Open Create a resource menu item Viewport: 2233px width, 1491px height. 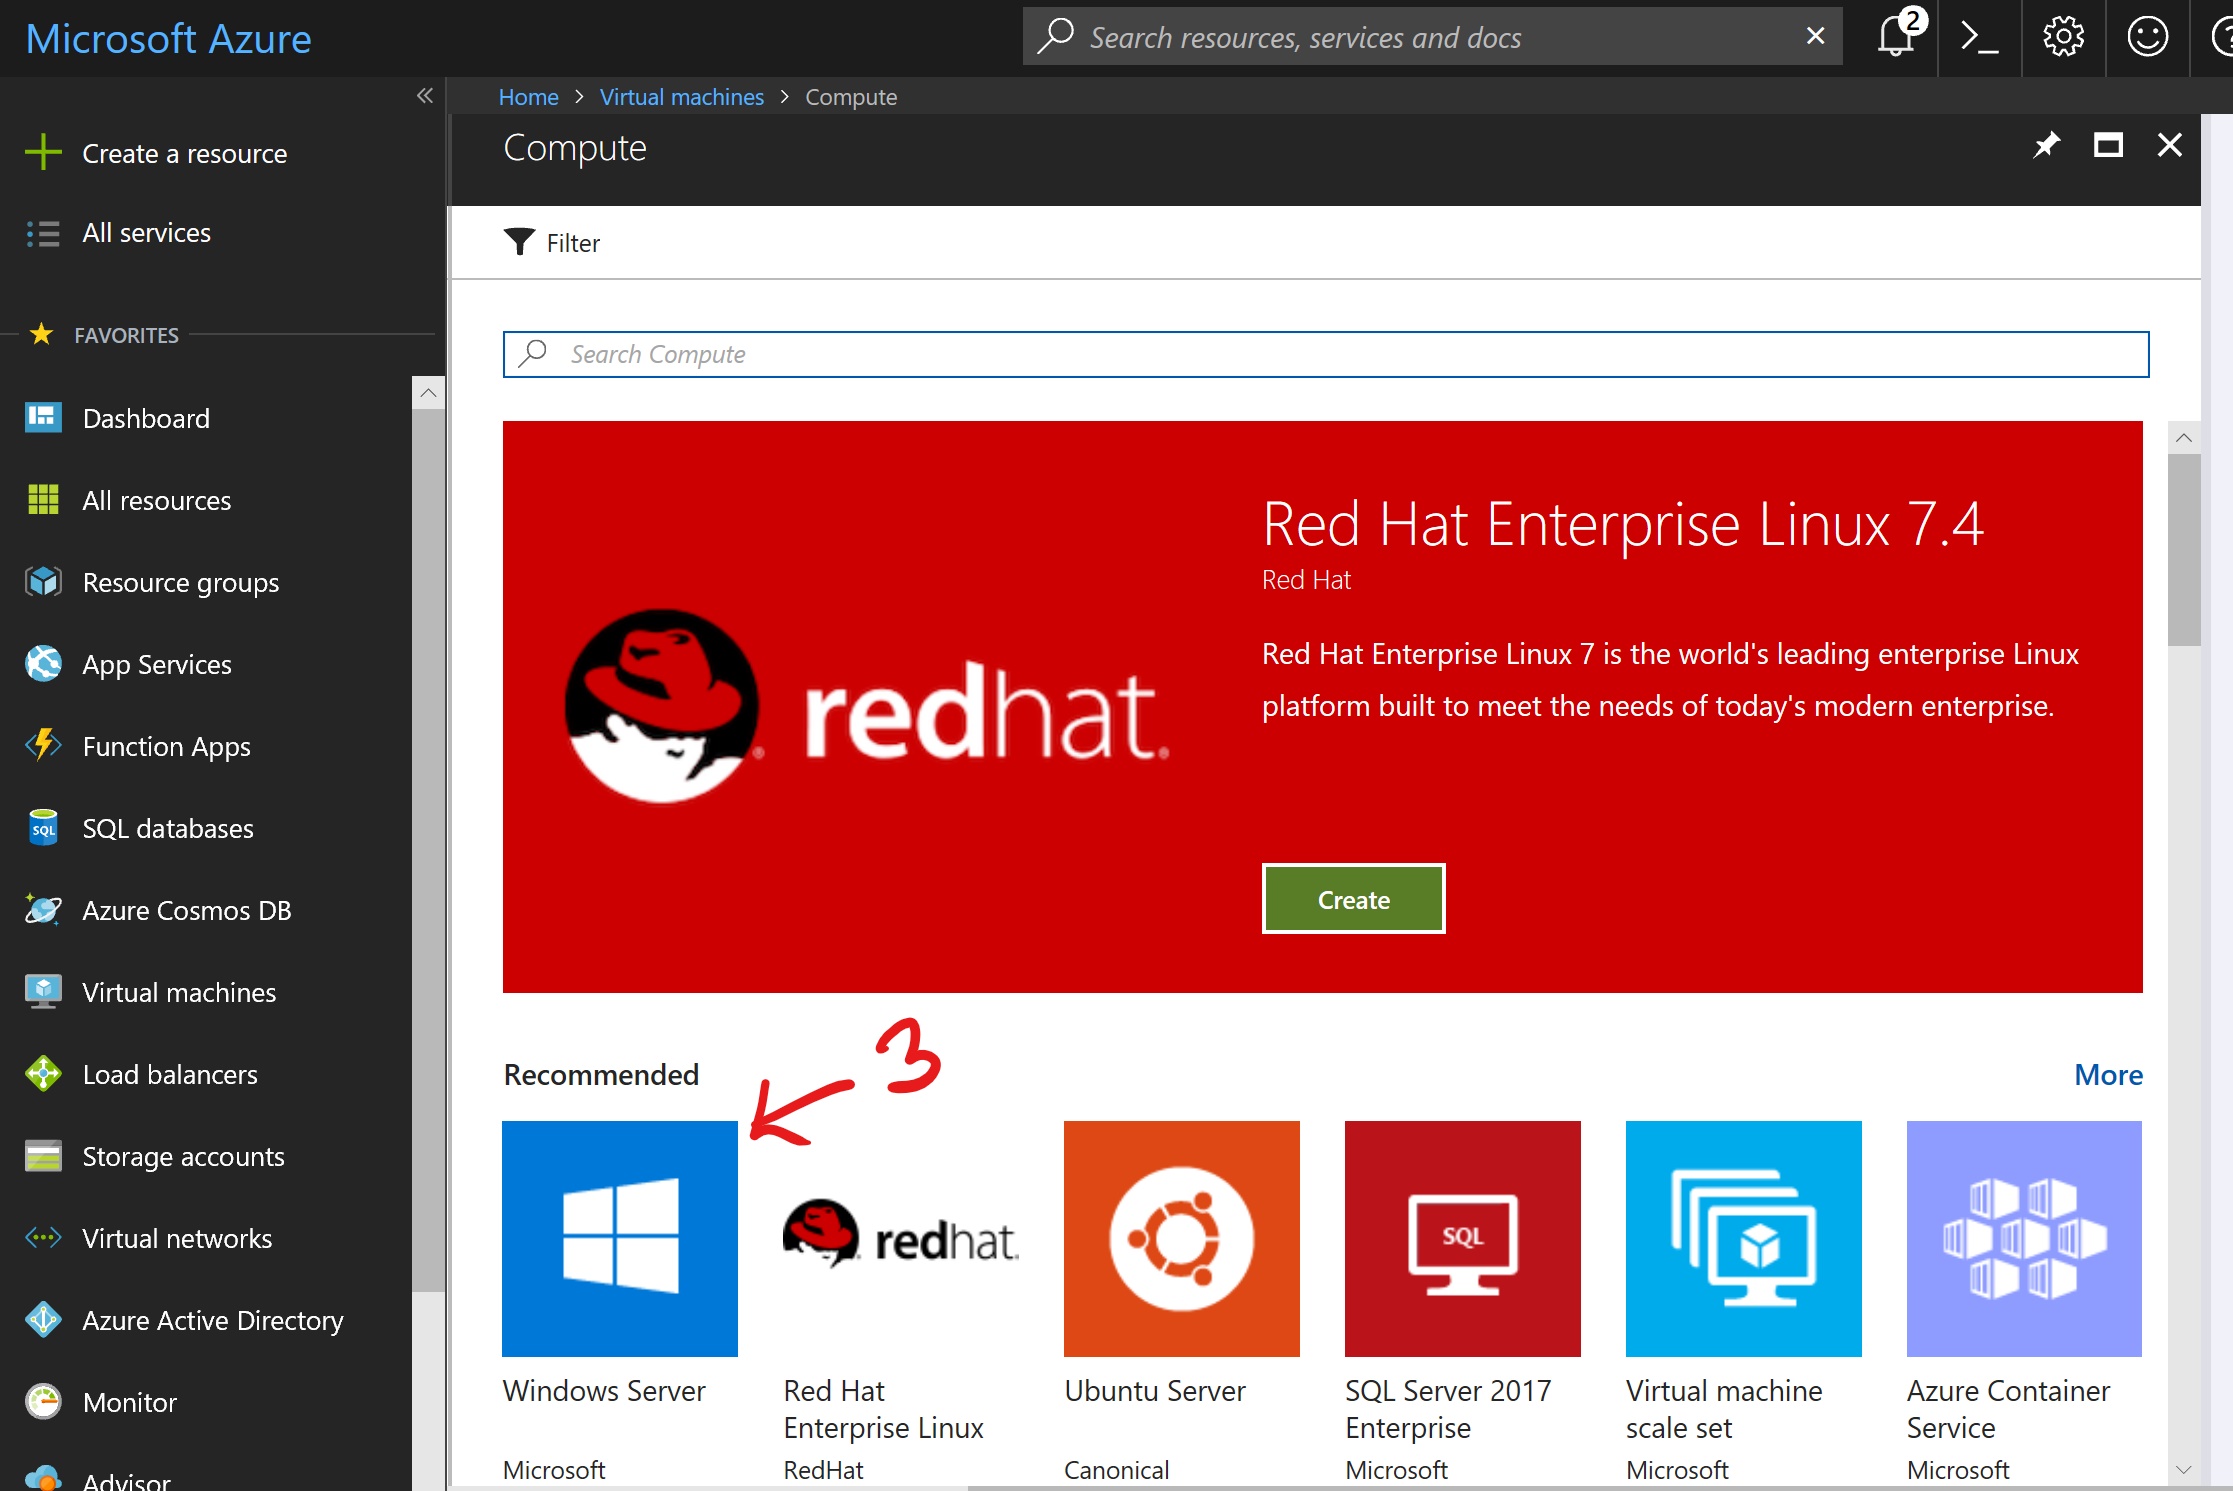tap(184, 154)
